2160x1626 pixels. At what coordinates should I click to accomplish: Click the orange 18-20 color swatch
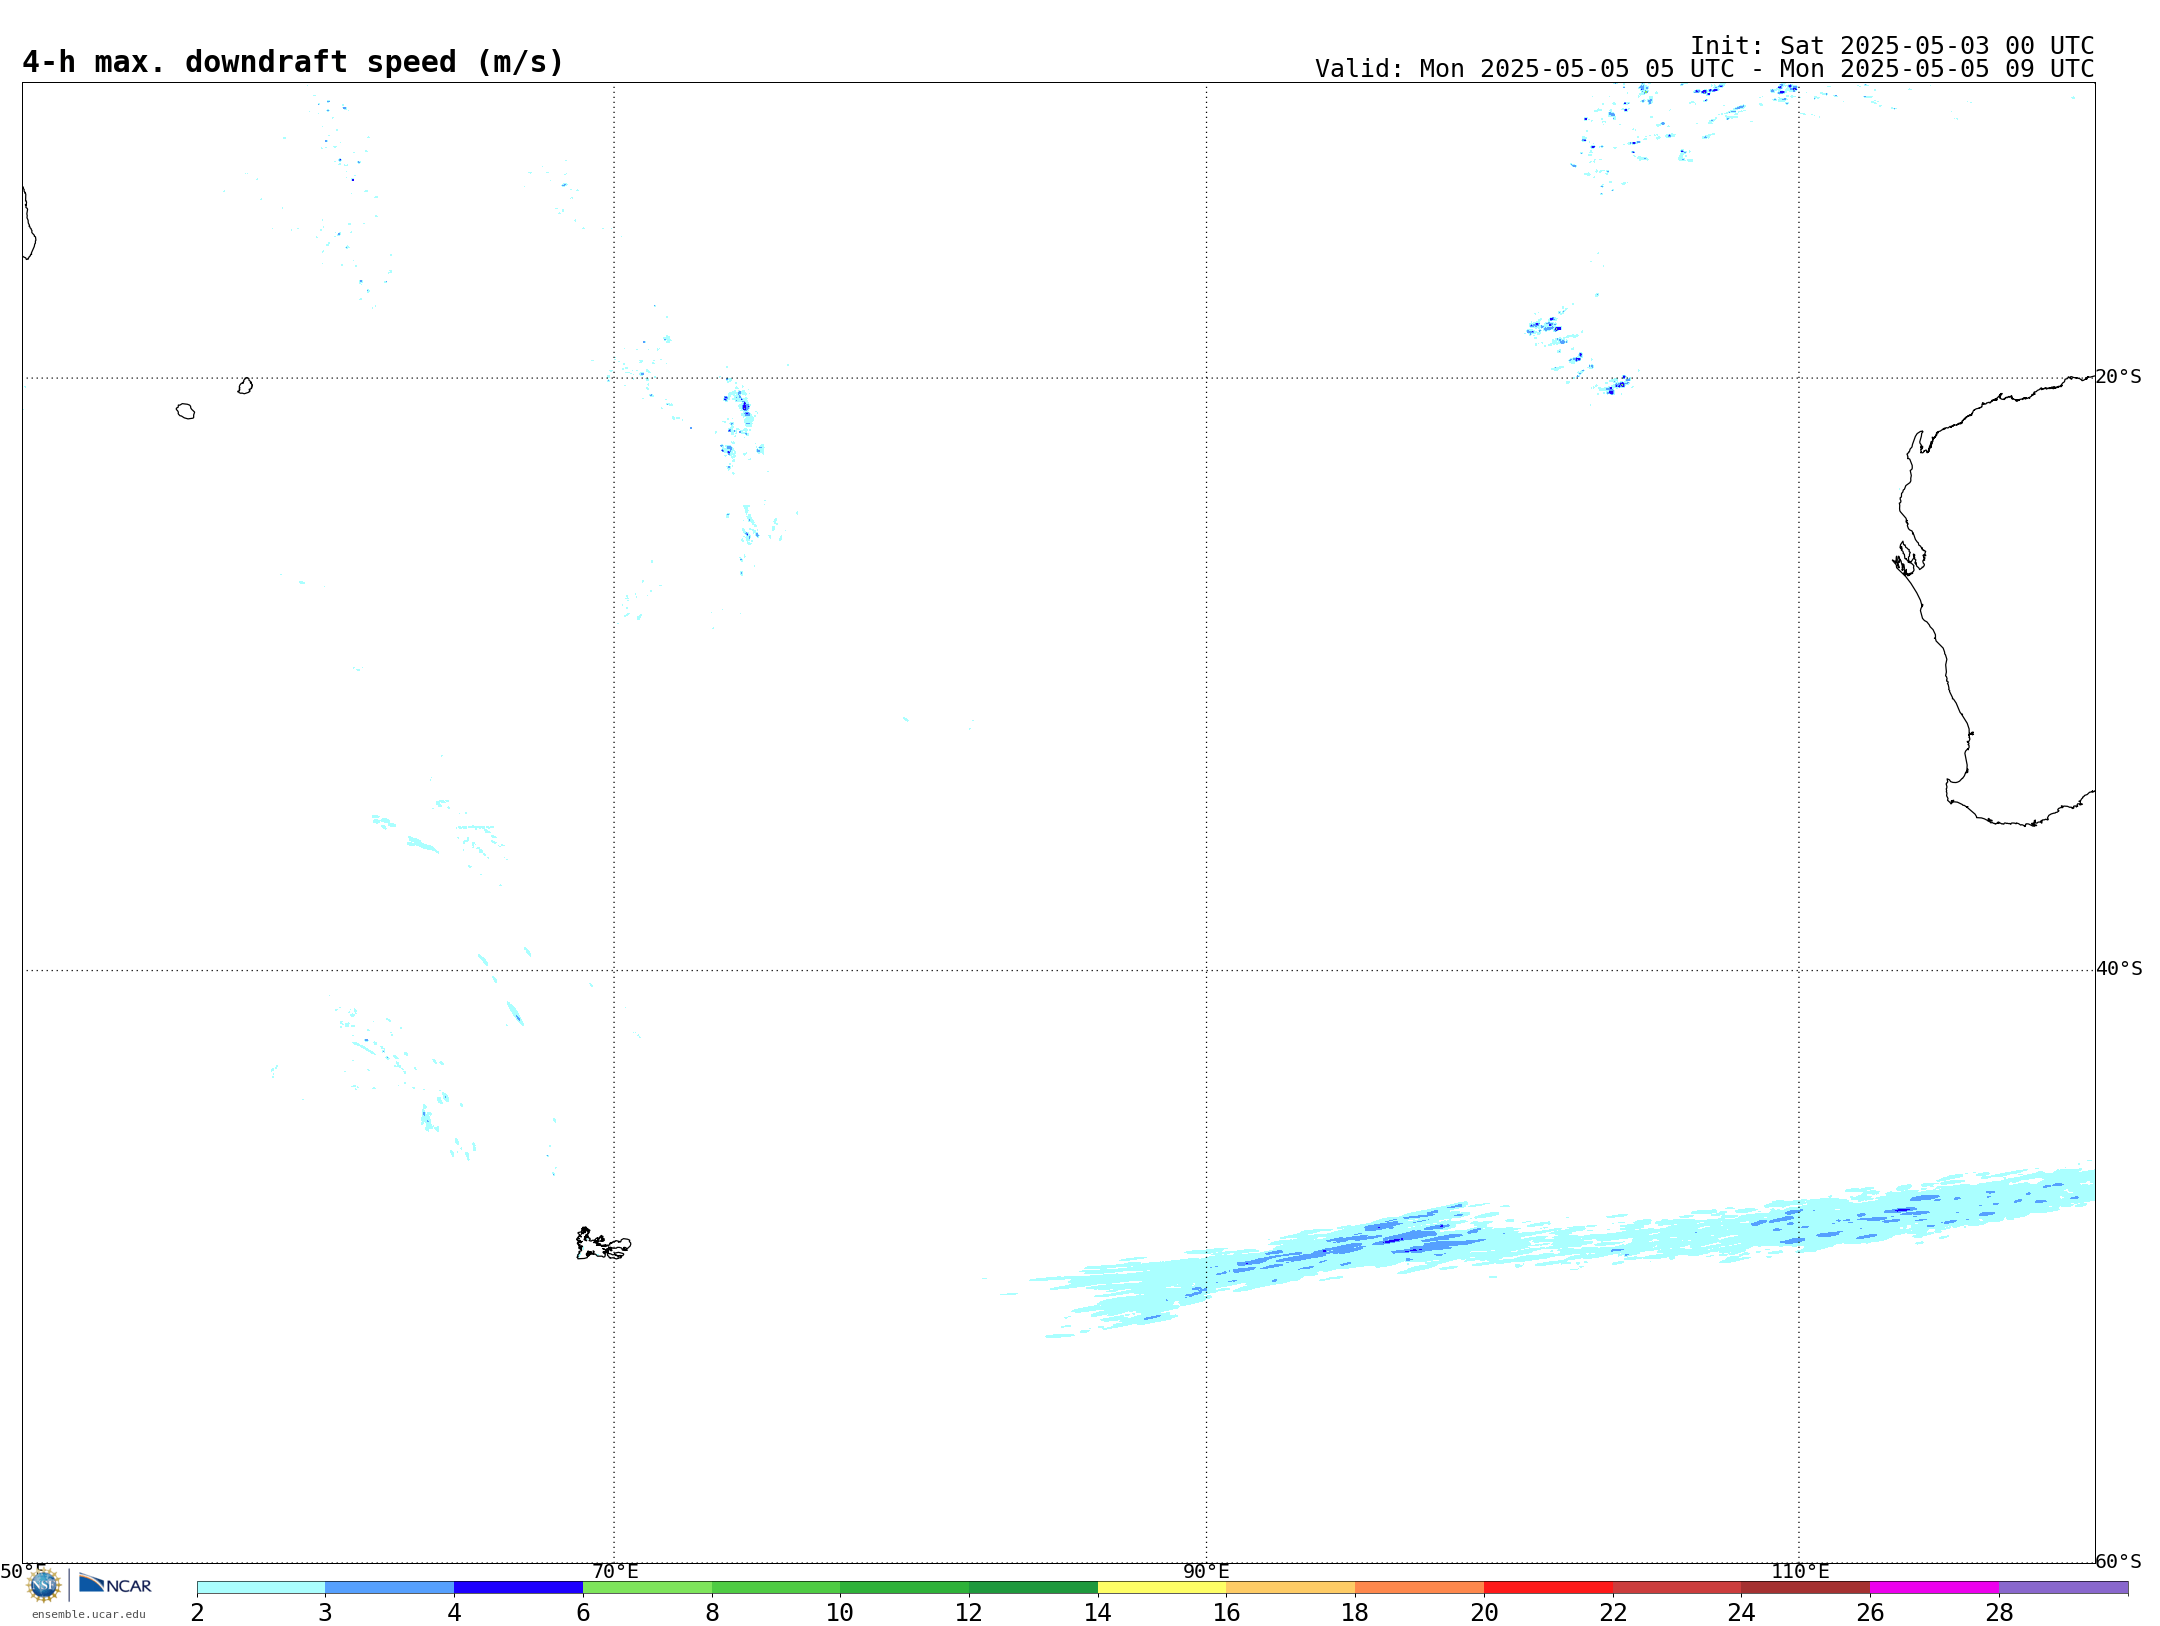coord(1420,1587)
